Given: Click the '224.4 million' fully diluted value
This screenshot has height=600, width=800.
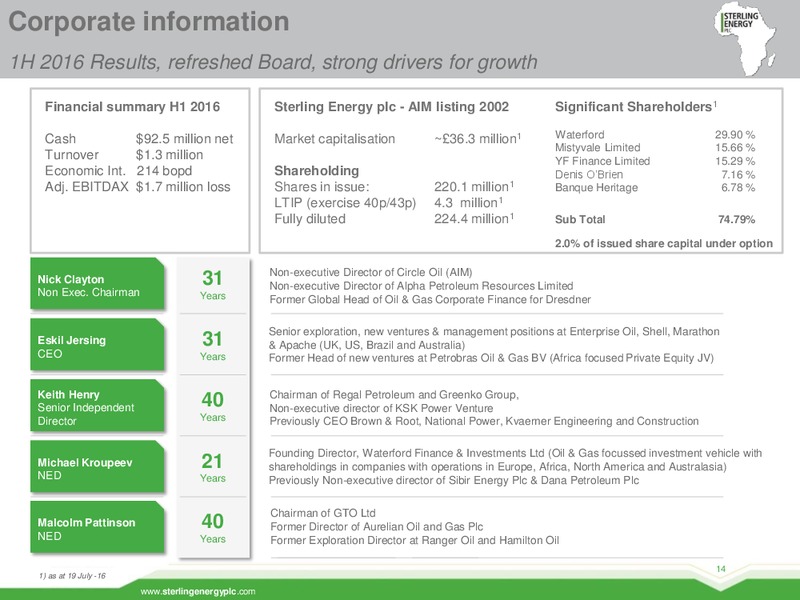Looking at the screenshot, I should [474, 218].
